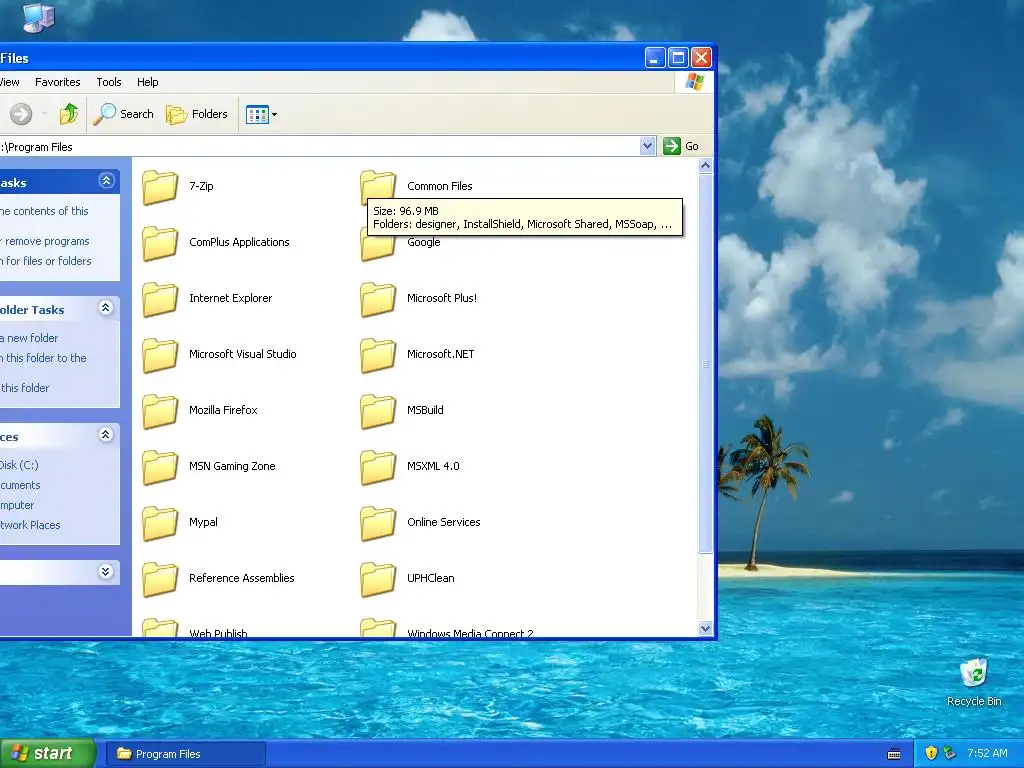Open the My Computer desktop icon
Image resolution: width=1024 pixels, height=768 pixels.
39,16
